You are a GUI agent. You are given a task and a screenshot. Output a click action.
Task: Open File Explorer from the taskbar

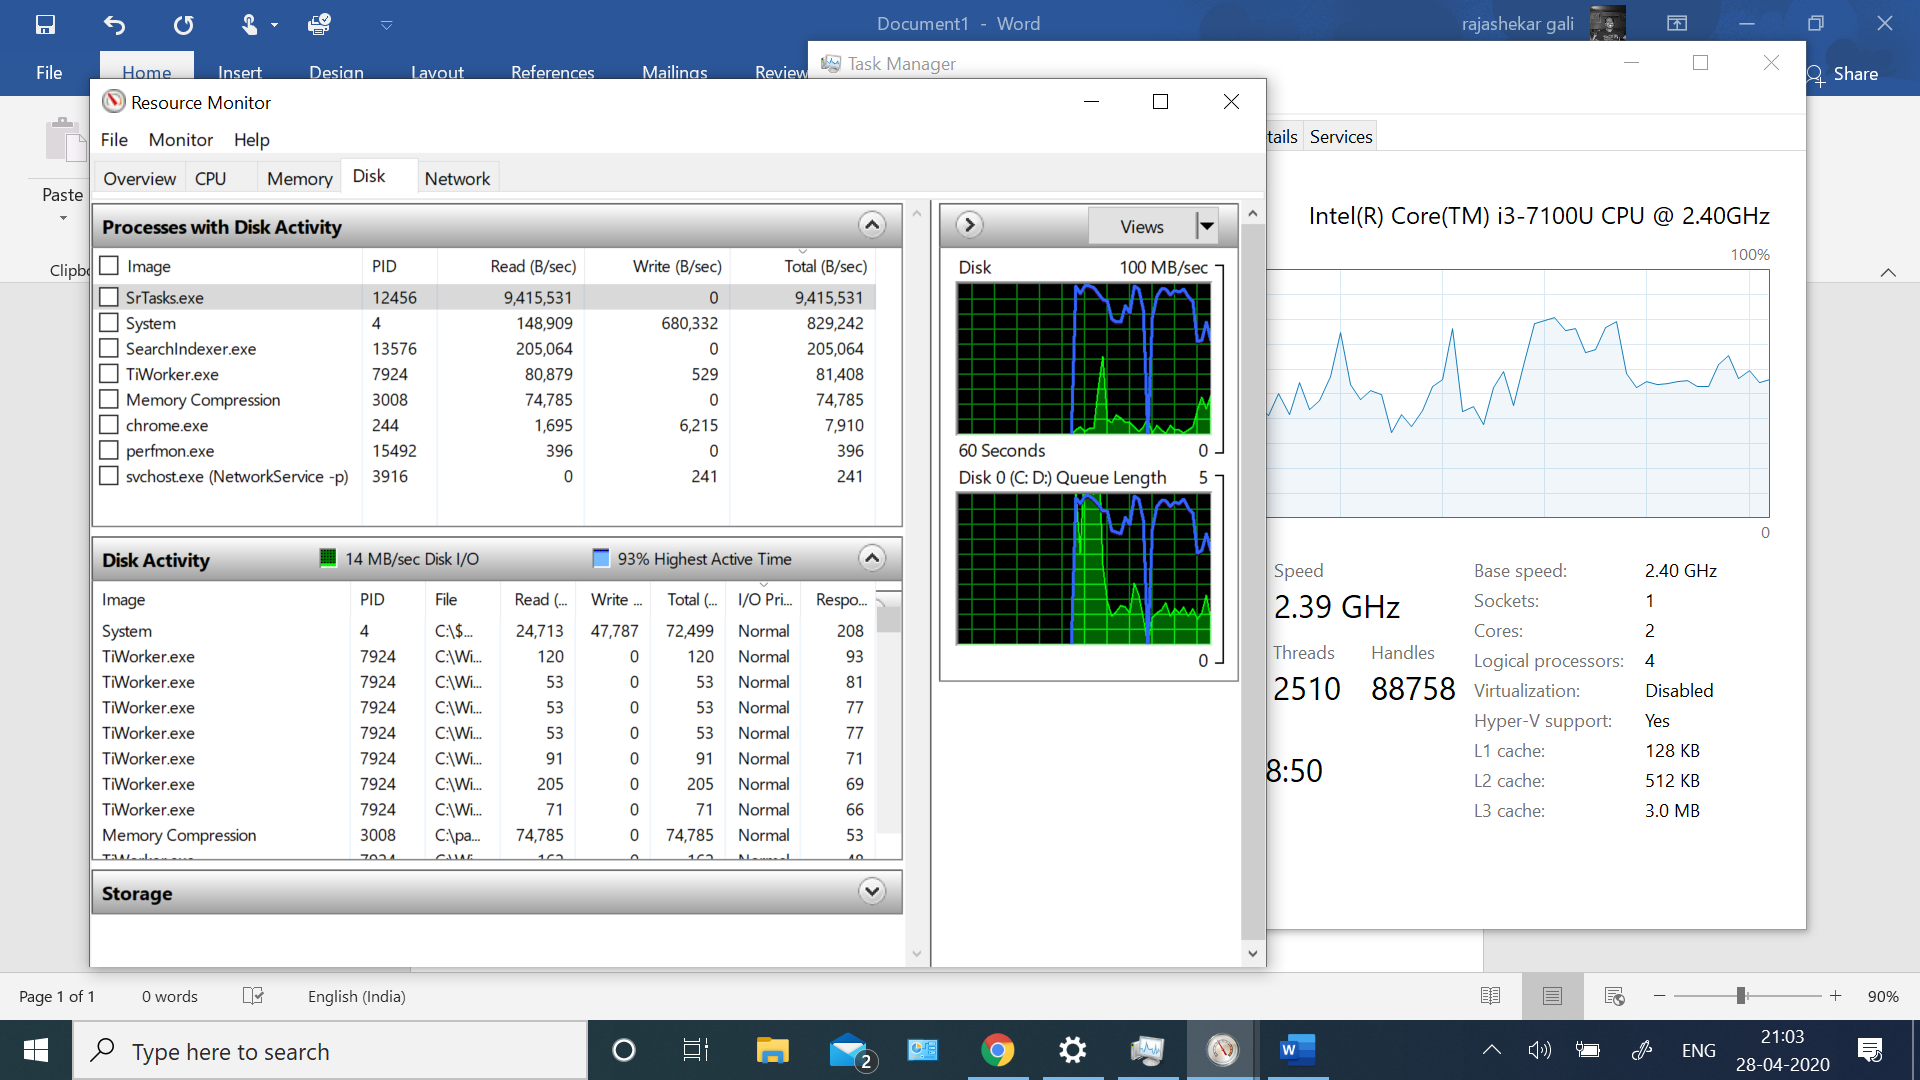pyautogui.click(x=772, y=1050)
